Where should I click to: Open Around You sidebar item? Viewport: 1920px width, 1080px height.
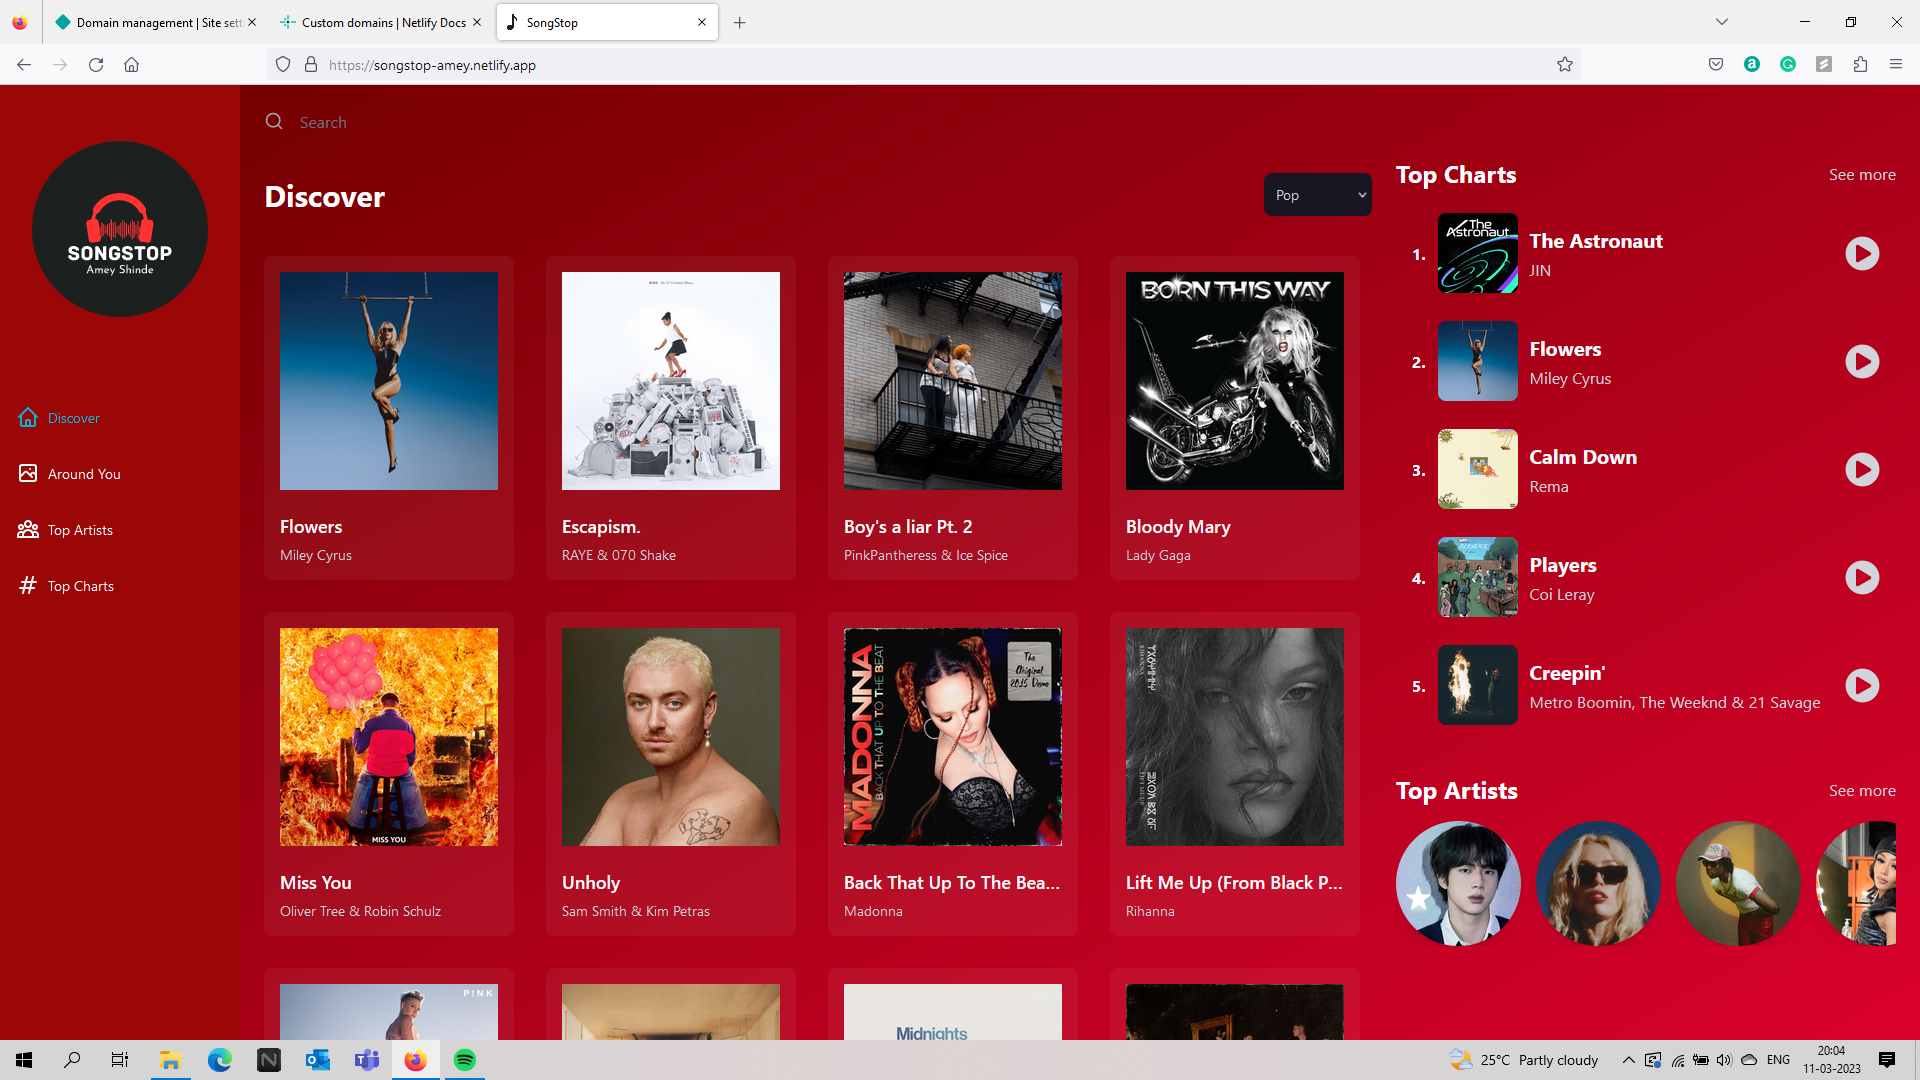tap(69, 474)
